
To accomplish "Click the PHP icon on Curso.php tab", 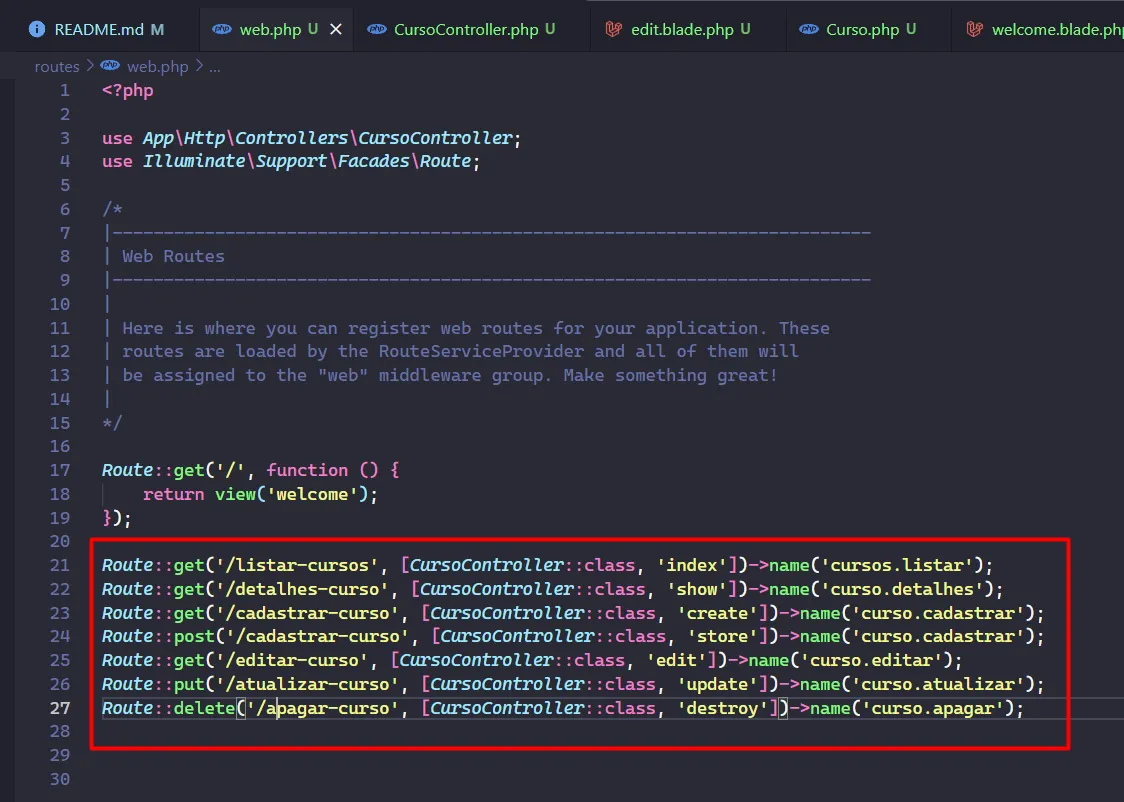I will 809,30.
